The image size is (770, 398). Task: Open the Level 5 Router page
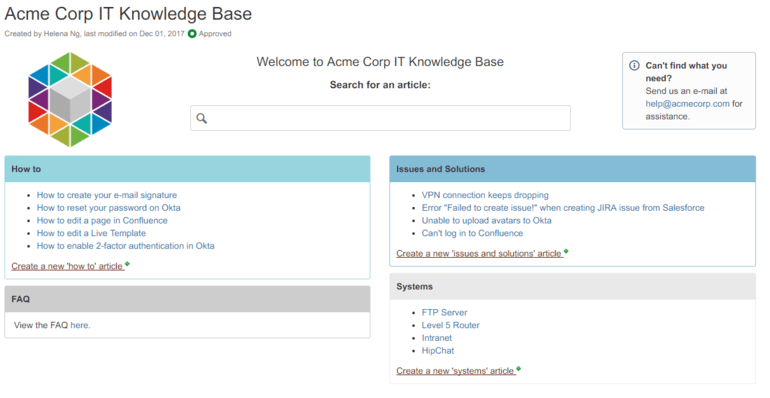tap(451, 325)
